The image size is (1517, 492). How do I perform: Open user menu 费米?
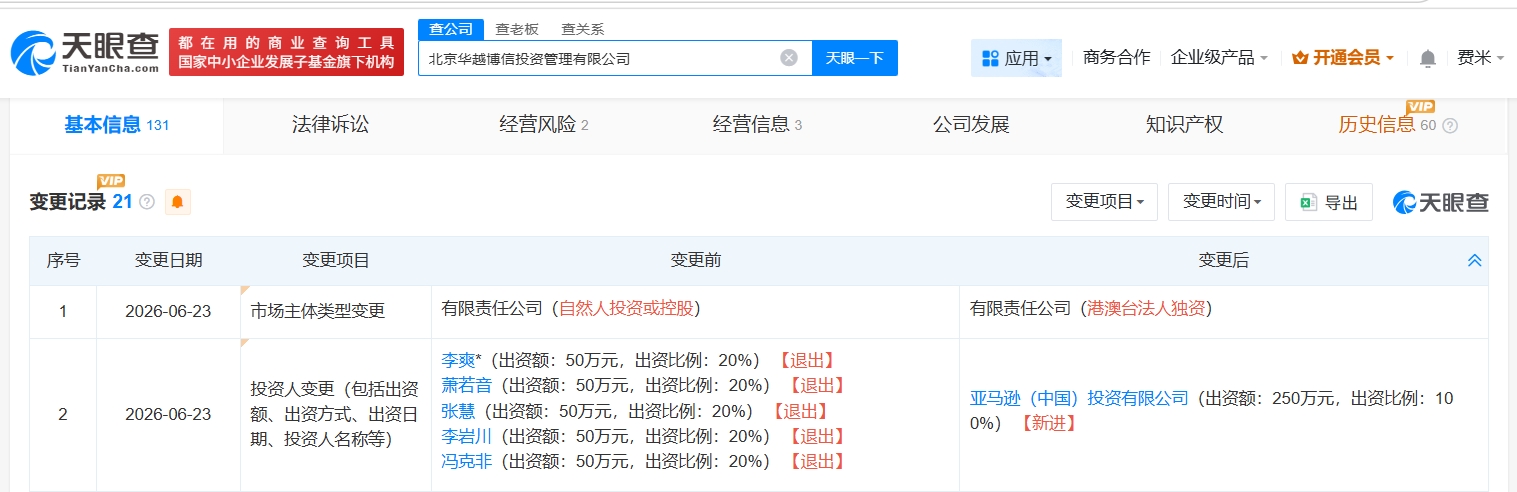(x=1480, y=58)
